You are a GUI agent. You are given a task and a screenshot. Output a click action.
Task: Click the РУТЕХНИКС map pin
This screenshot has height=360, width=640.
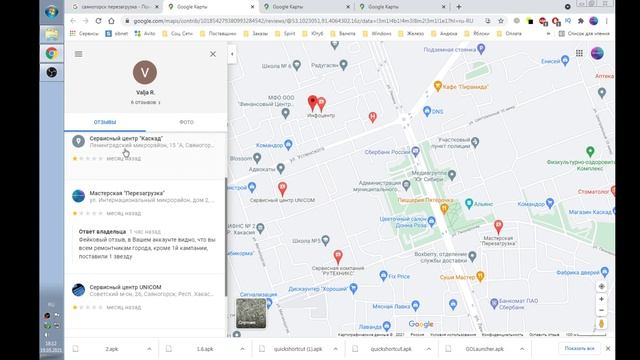pos(338,257)
